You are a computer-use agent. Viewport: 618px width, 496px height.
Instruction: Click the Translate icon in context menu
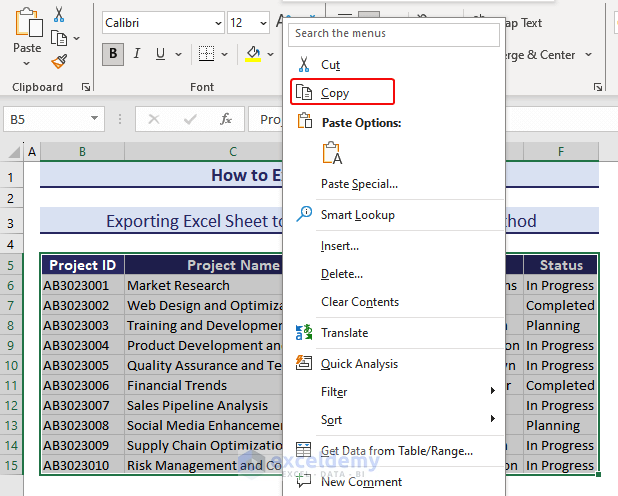305,332
